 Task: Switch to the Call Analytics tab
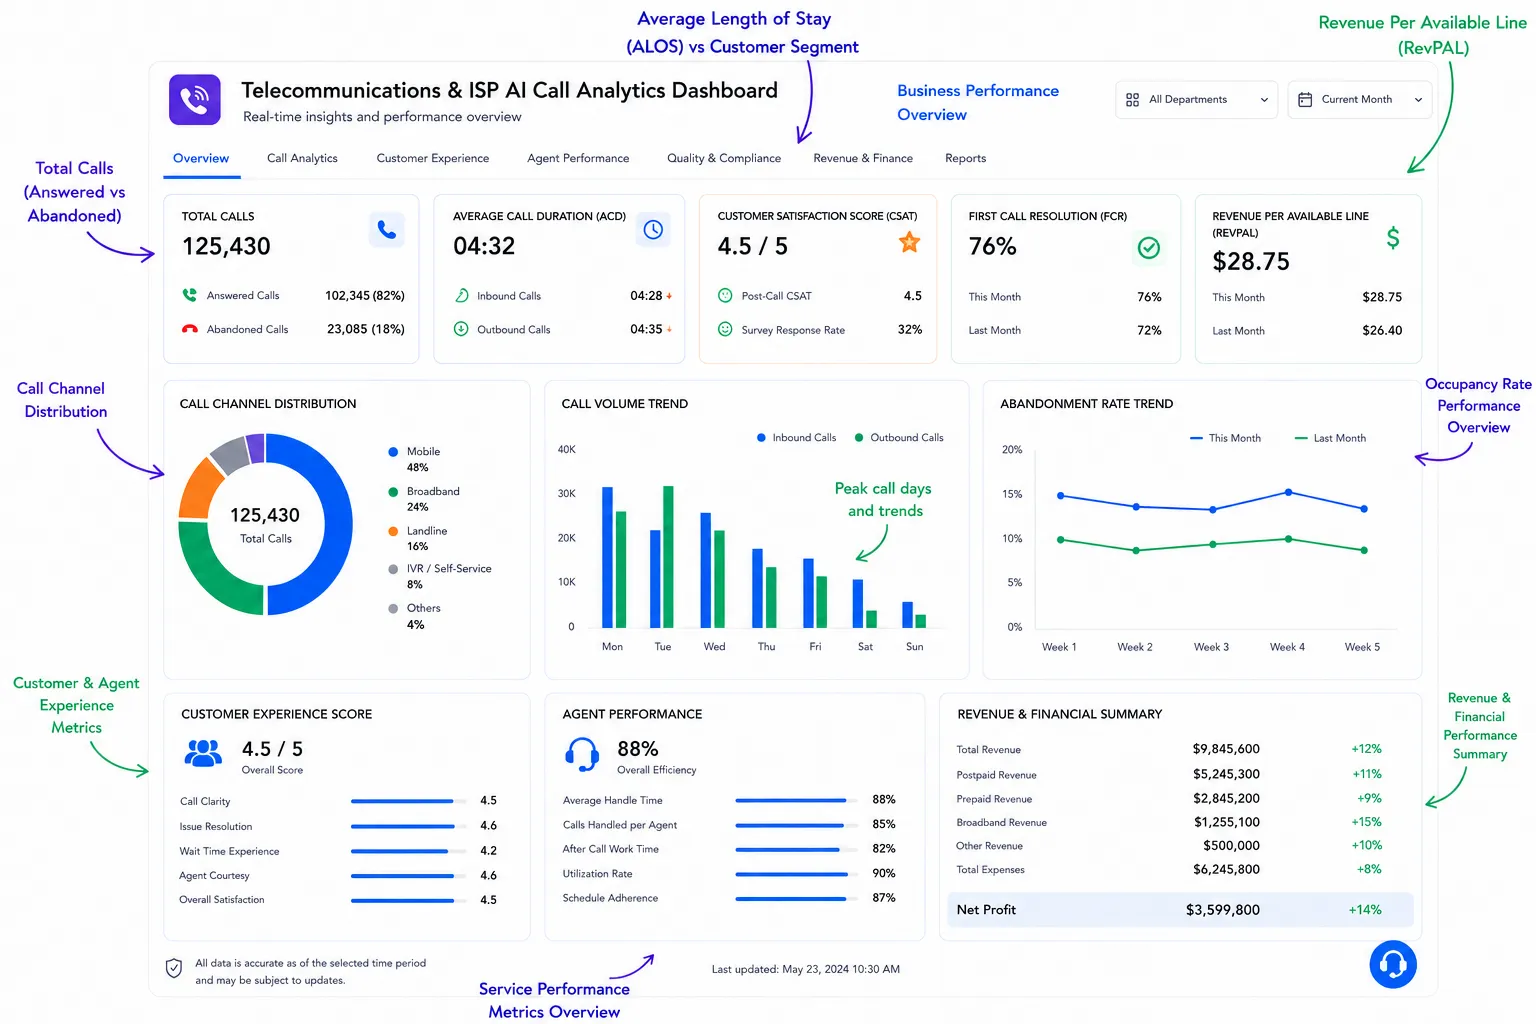(x=302, y=158)
